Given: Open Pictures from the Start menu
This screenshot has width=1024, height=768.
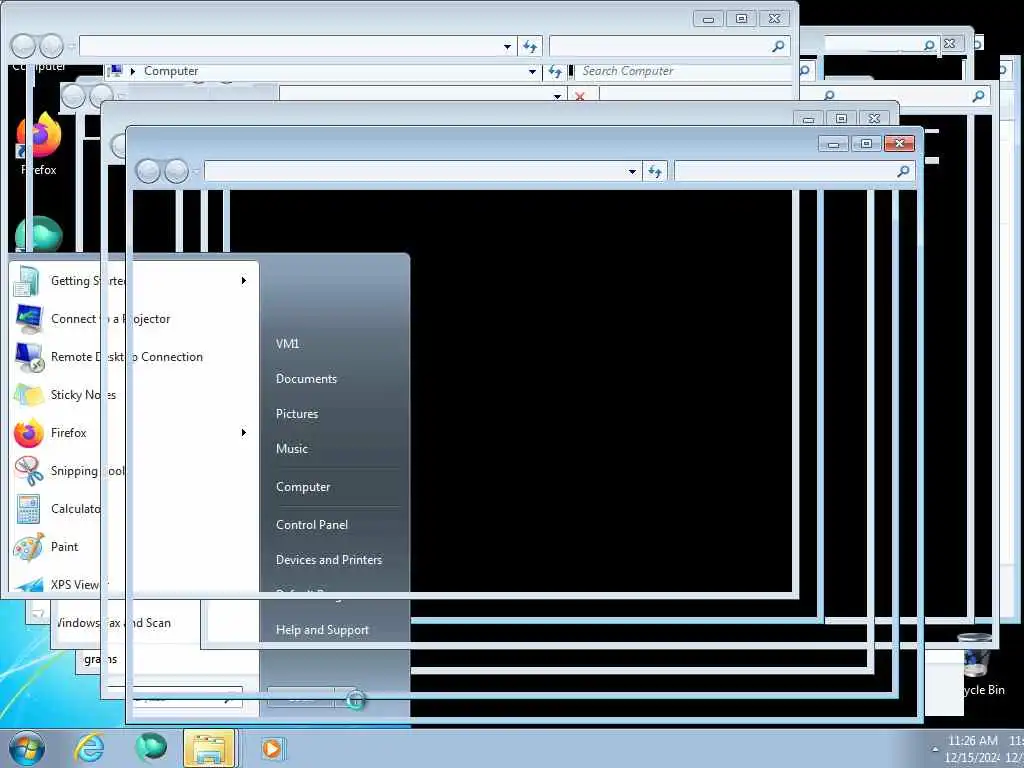Looking at the screenshot, I should (x=297, y=414).
